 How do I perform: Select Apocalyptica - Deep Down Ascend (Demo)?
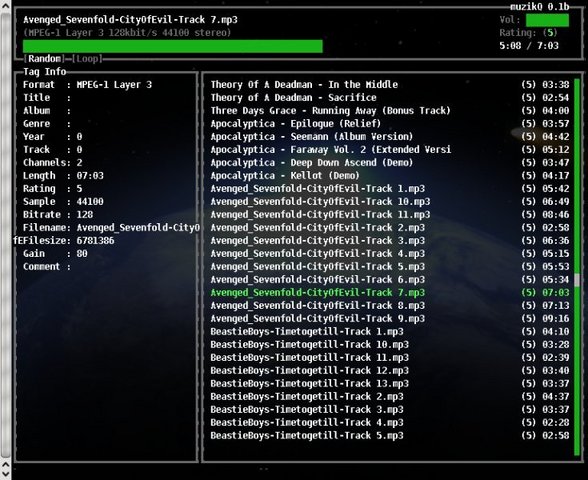(390, 163)
